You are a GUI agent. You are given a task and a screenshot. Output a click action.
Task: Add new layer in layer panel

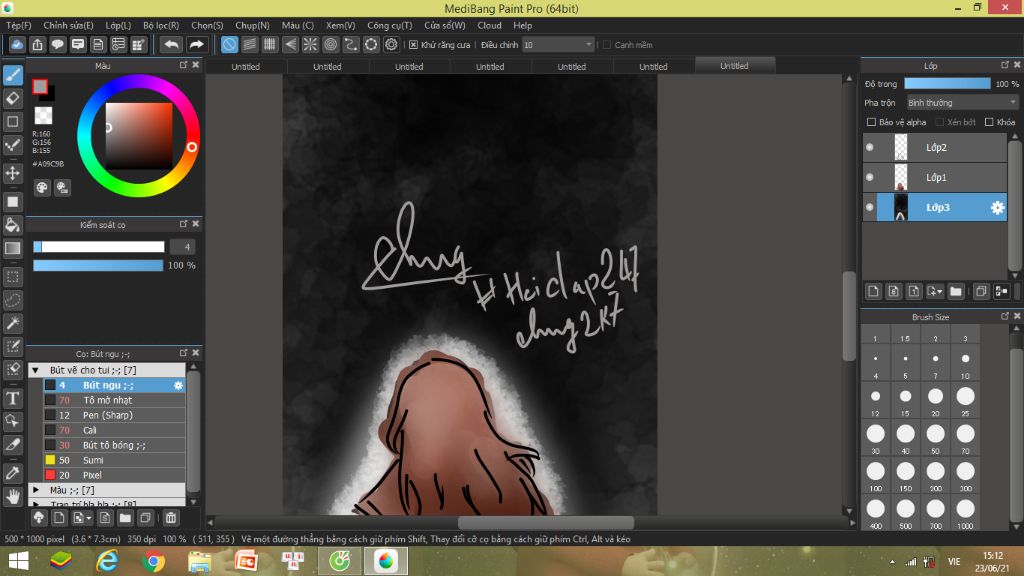(x=873, y=291)
